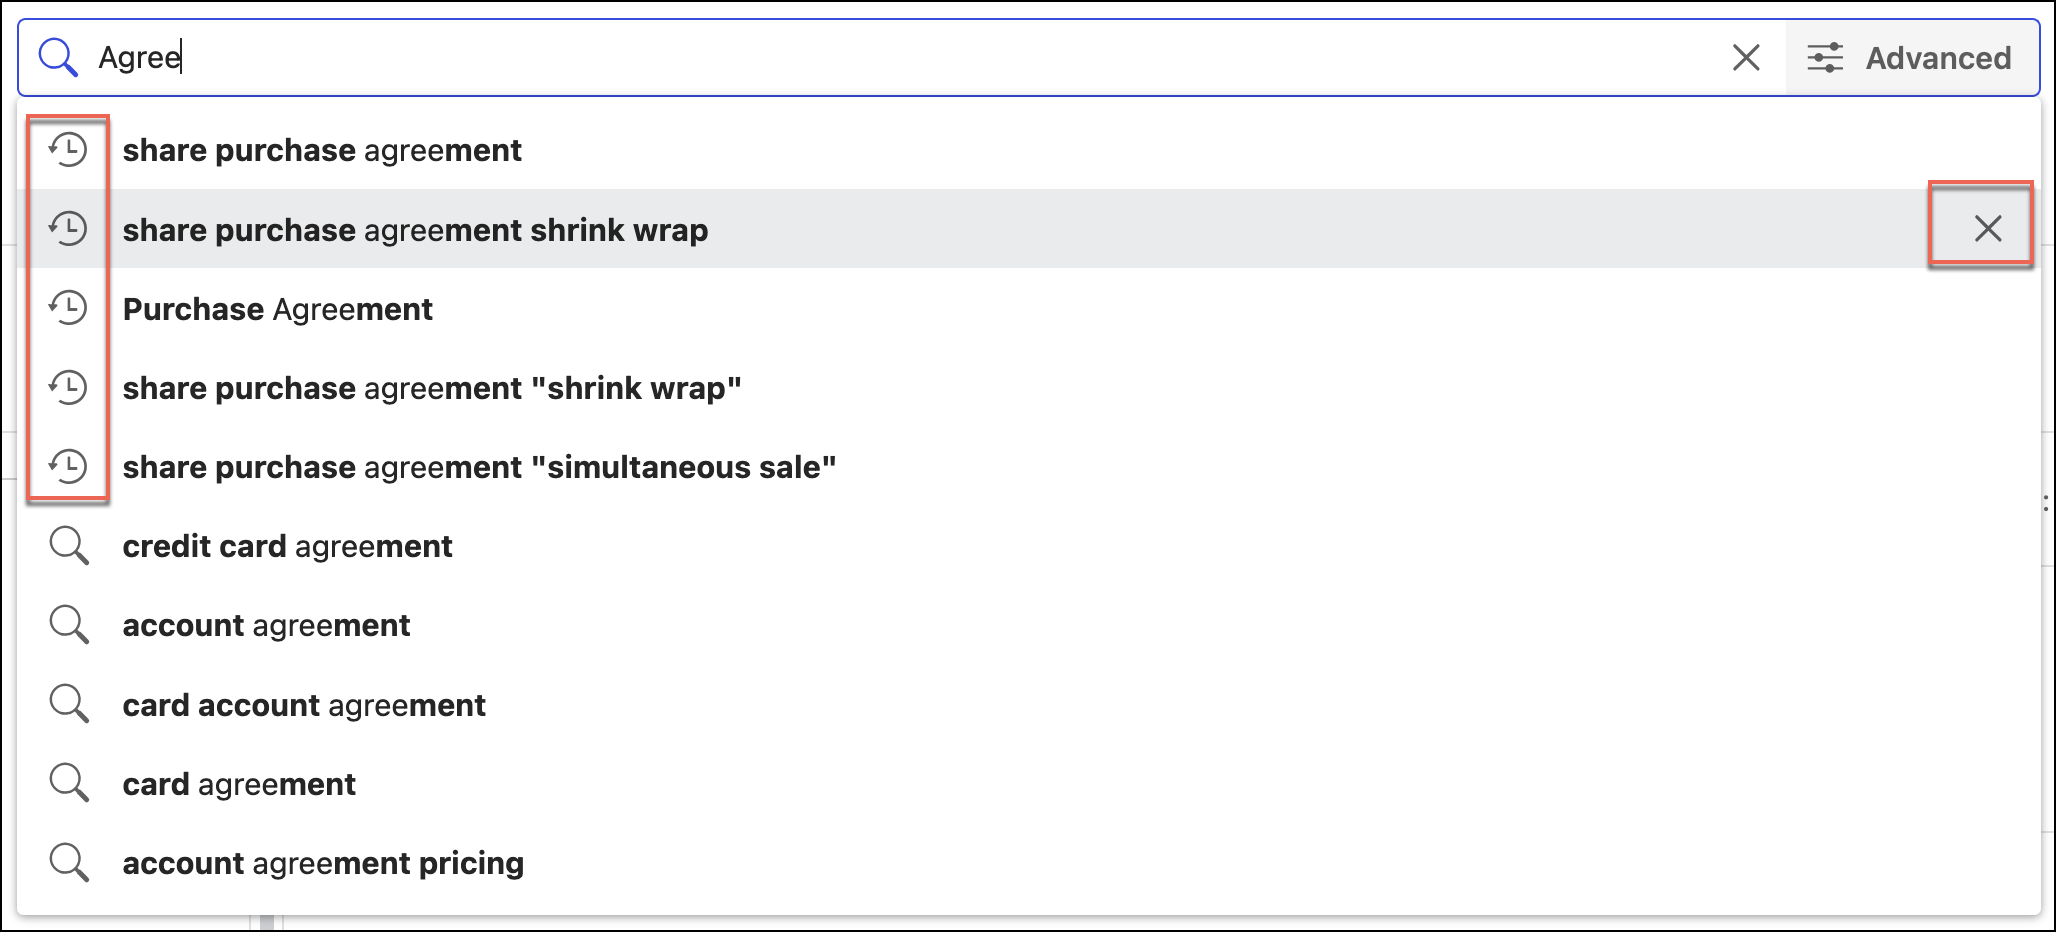Click the history icon beside share purchase agreement
2056x932 pixels.
68,150
